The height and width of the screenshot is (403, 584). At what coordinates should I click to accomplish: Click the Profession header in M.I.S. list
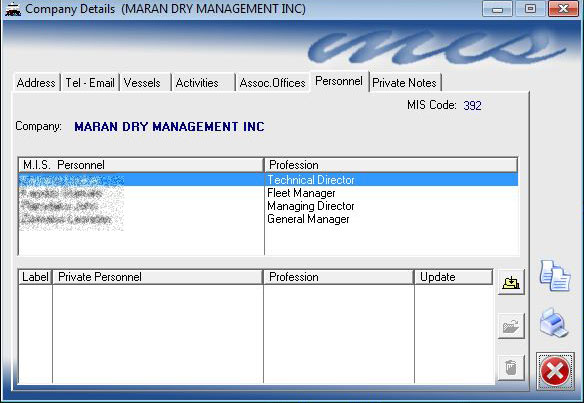coord(391,165)
